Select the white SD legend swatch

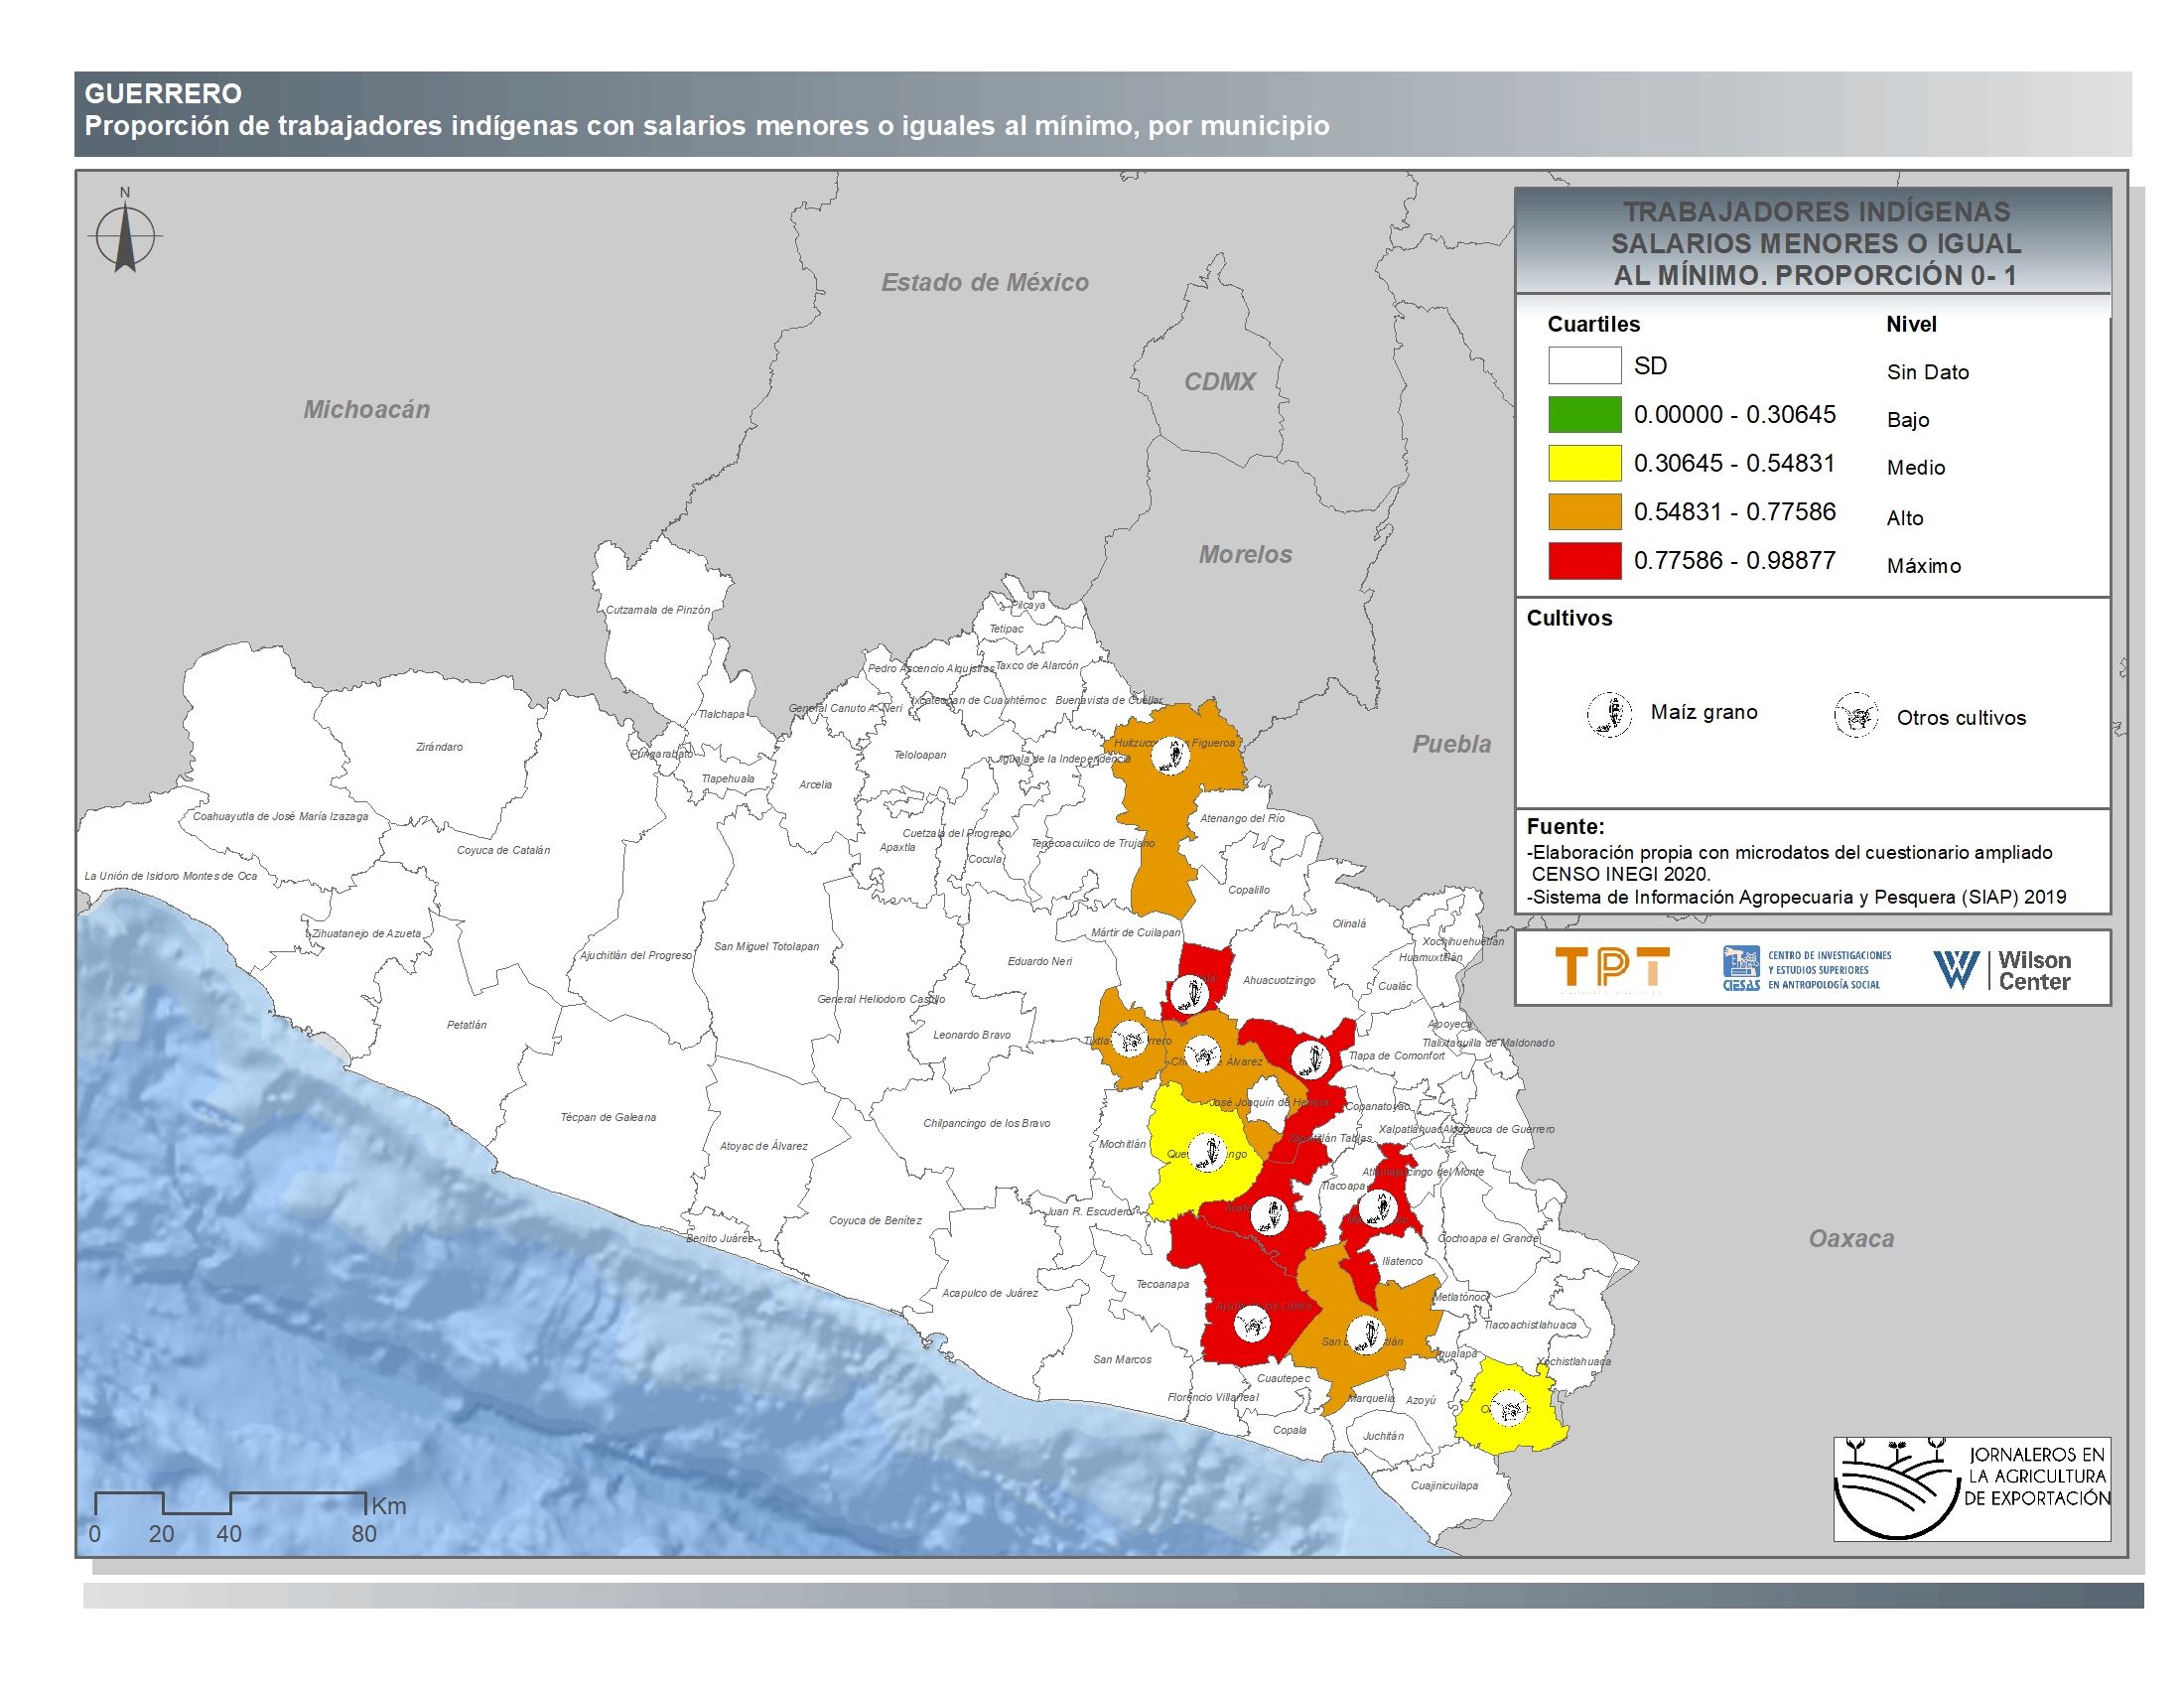1584,365
